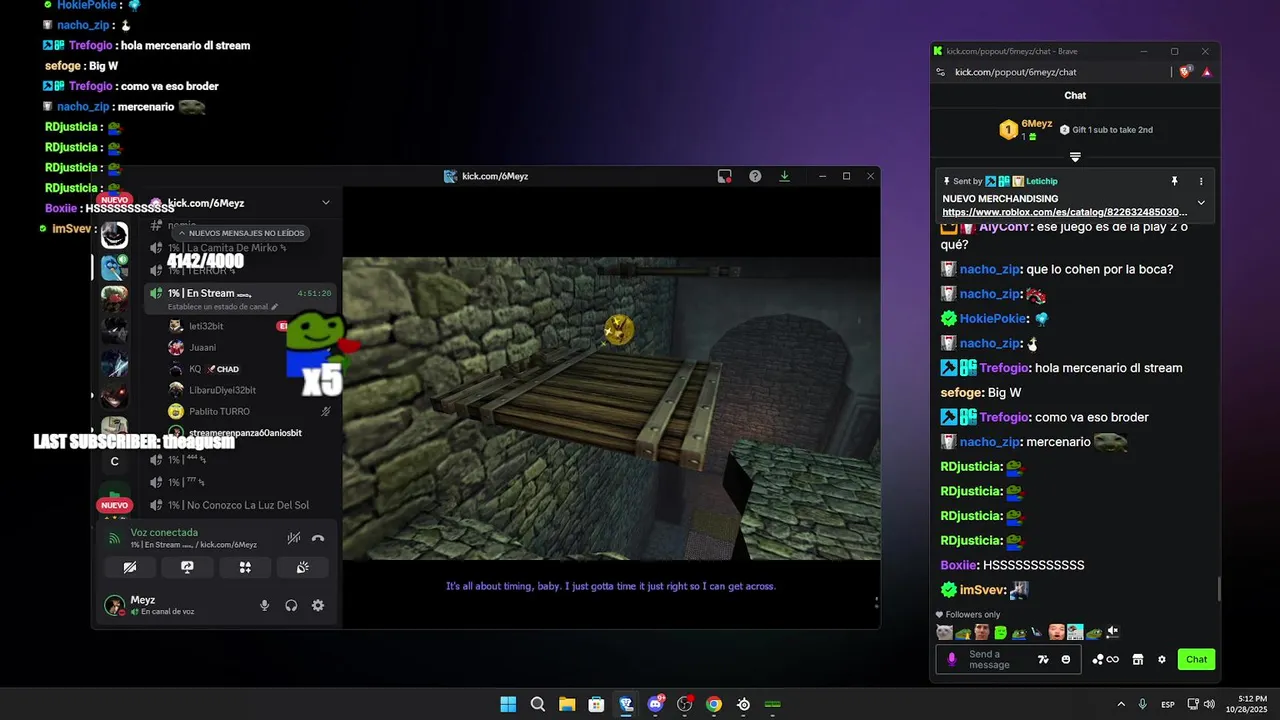Open chat settings gear icon
The height and width of the screenshot is (720, 1280).
pyautogui.click(x=1162, y=659)
